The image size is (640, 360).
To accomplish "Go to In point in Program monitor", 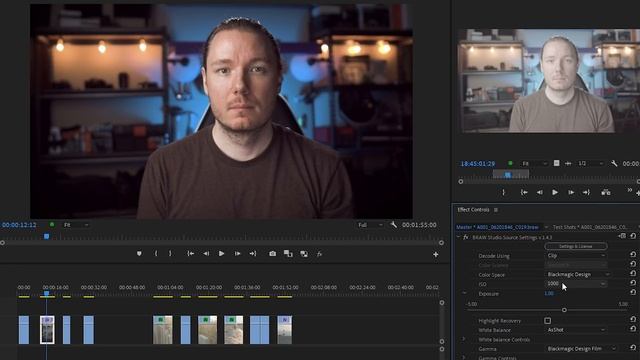I will click(190, 254).
